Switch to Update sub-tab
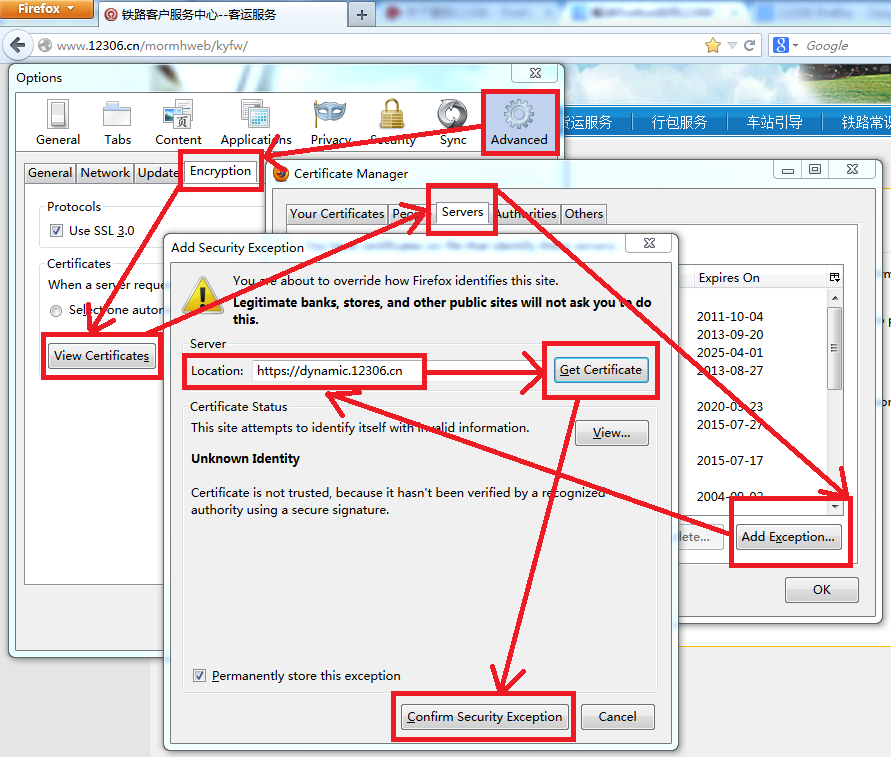This screenshot has width=891, height=757. 158,173
